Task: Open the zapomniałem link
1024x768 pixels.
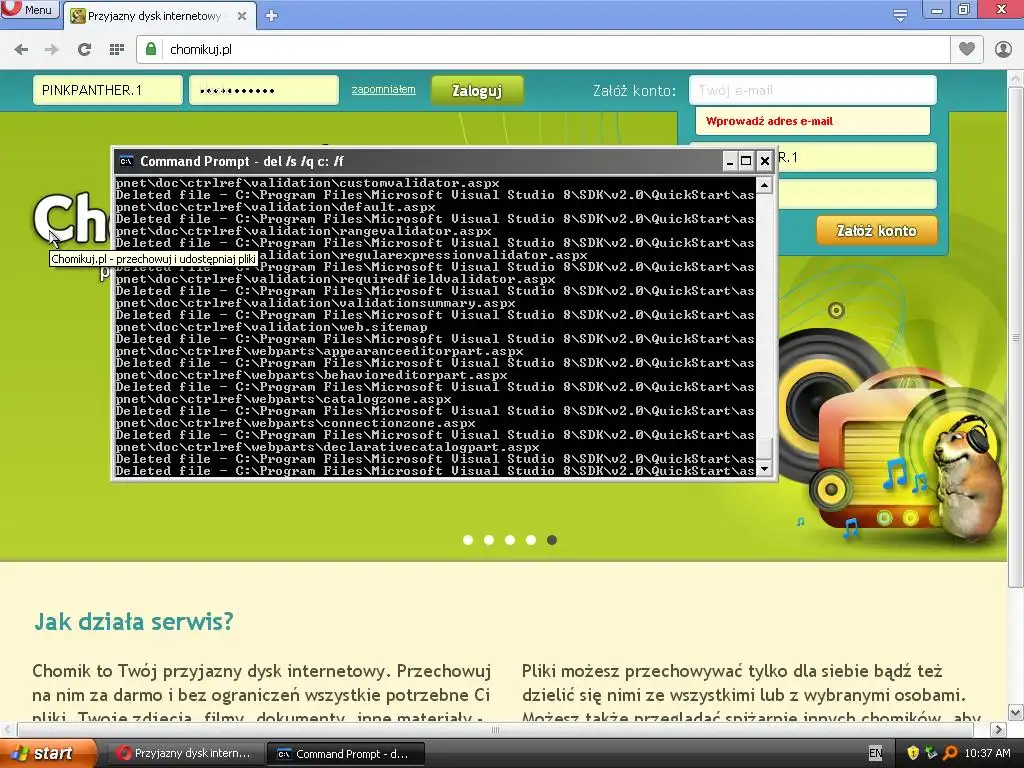Action: click(x=383, y=89)
